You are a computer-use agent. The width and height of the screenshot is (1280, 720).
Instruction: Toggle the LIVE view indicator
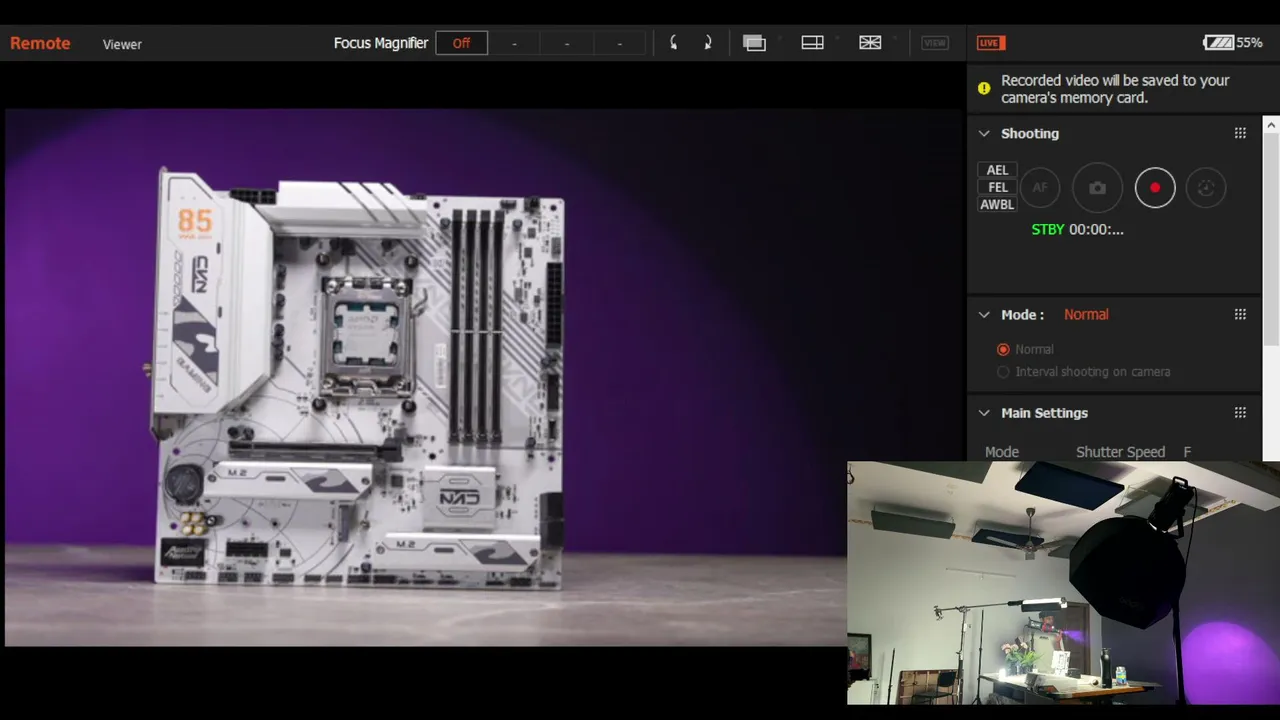tap(991, 43)
